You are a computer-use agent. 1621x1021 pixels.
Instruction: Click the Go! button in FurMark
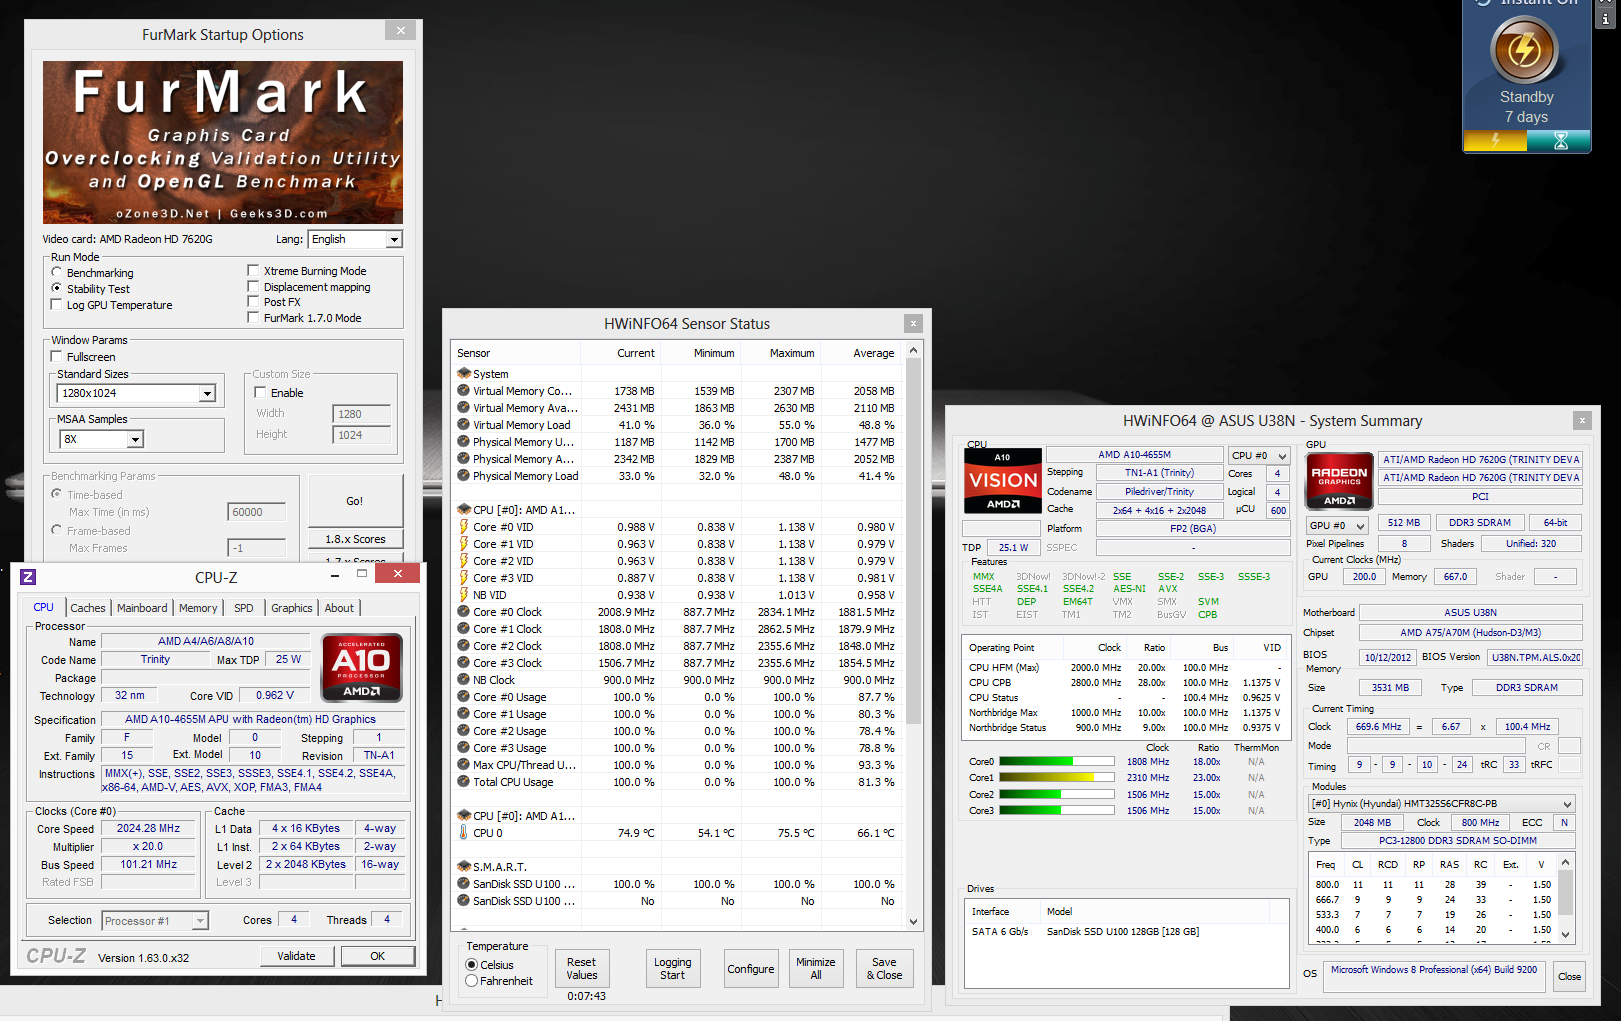tap(355, 501)
